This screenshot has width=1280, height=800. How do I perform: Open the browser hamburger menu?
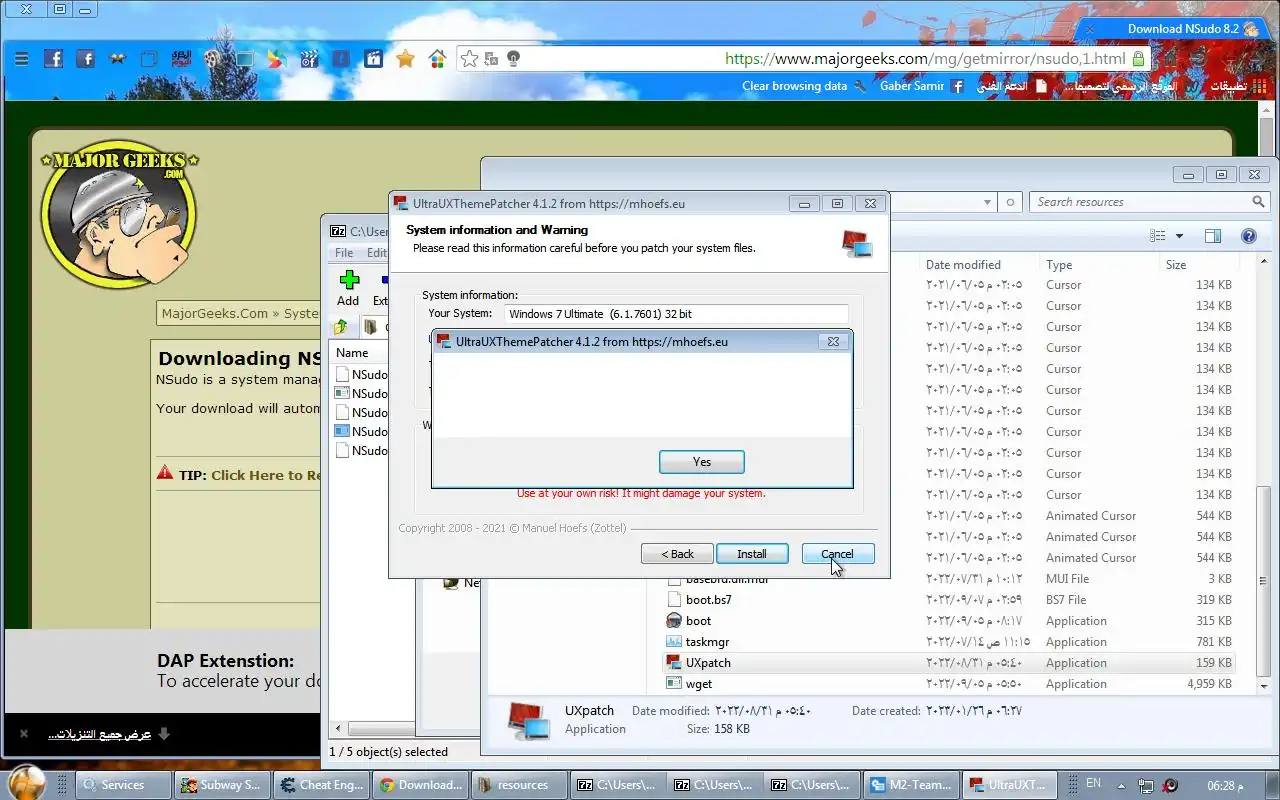[x=21, y=59]
